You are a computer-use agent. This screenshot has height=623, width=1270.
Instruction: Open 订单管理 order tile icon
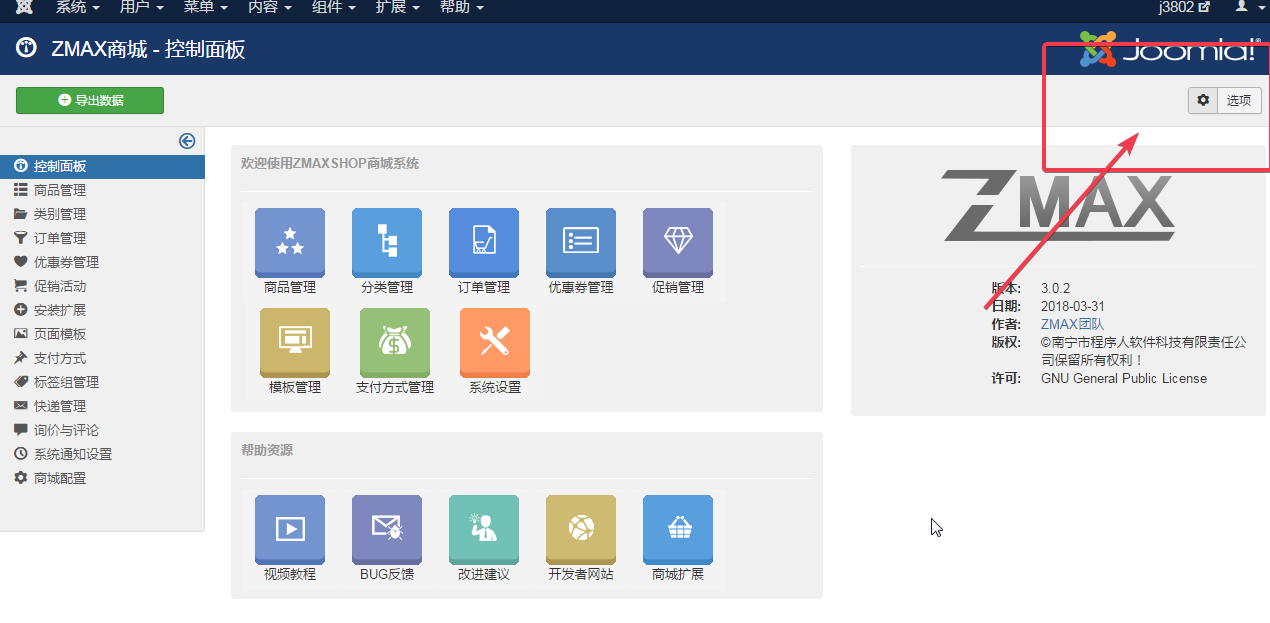point(484,242)
